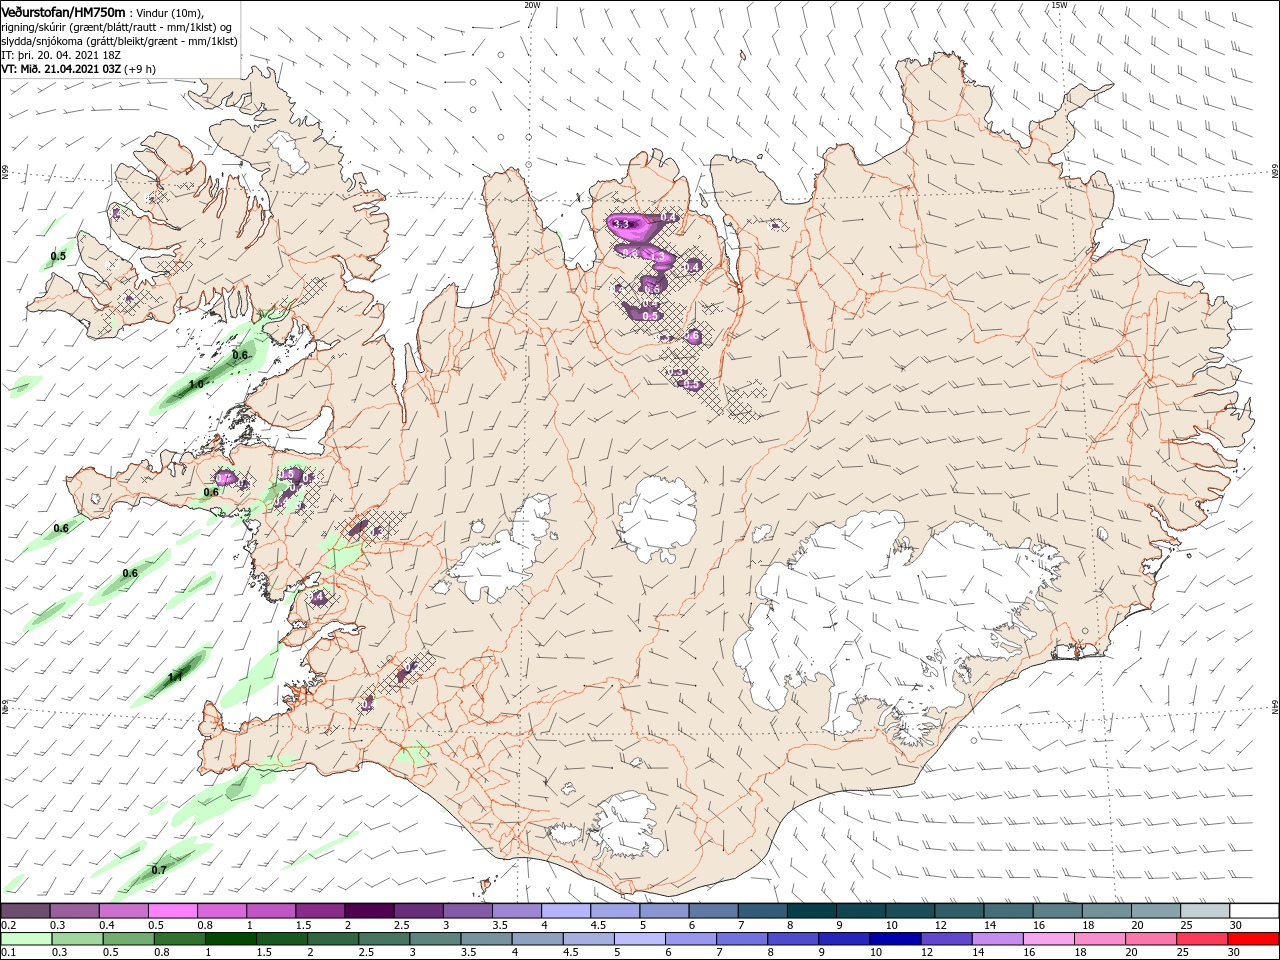Click the green 1.0 rain value offshore
This screenshot has width=1280, height=960.
click(196, 384)
